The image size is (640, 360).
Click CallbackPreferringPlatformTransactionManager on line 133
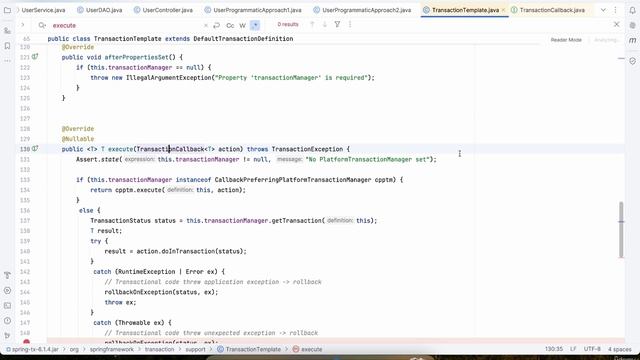[x=293, y=180]
